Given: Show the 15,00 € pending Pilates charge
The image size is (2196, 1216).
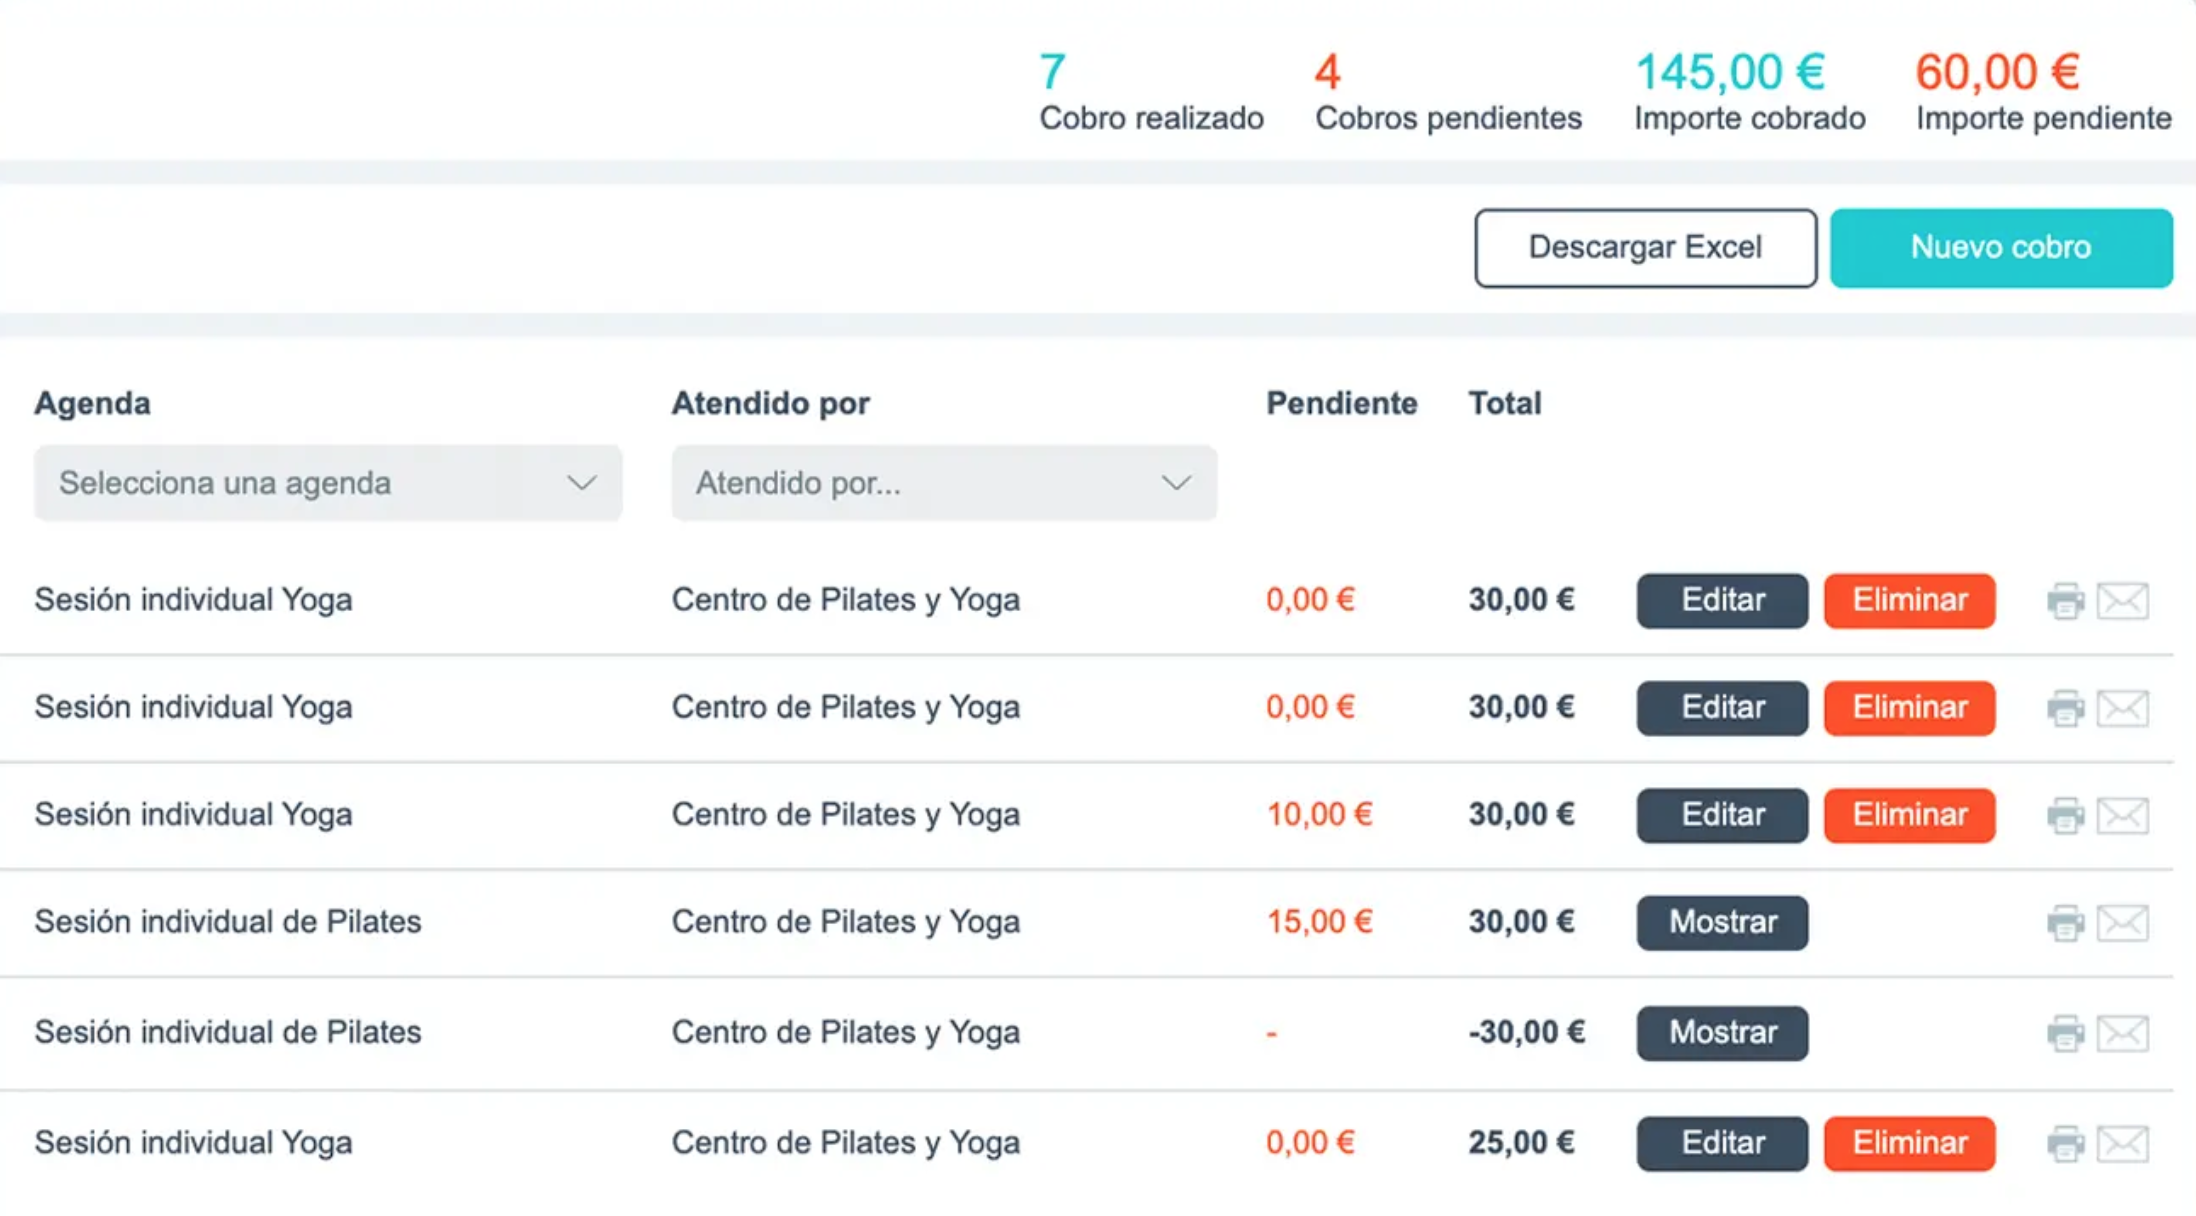Looking at the screenshot, I should pos(1722,922).
